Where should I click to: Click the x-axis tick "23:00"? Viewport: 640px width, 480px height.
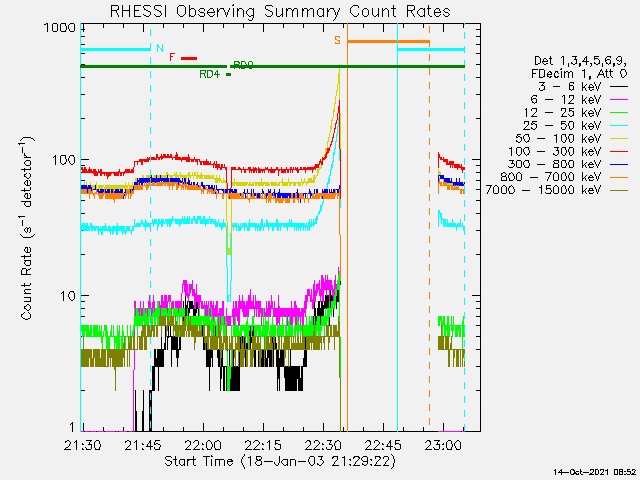(x=444, y=445)
